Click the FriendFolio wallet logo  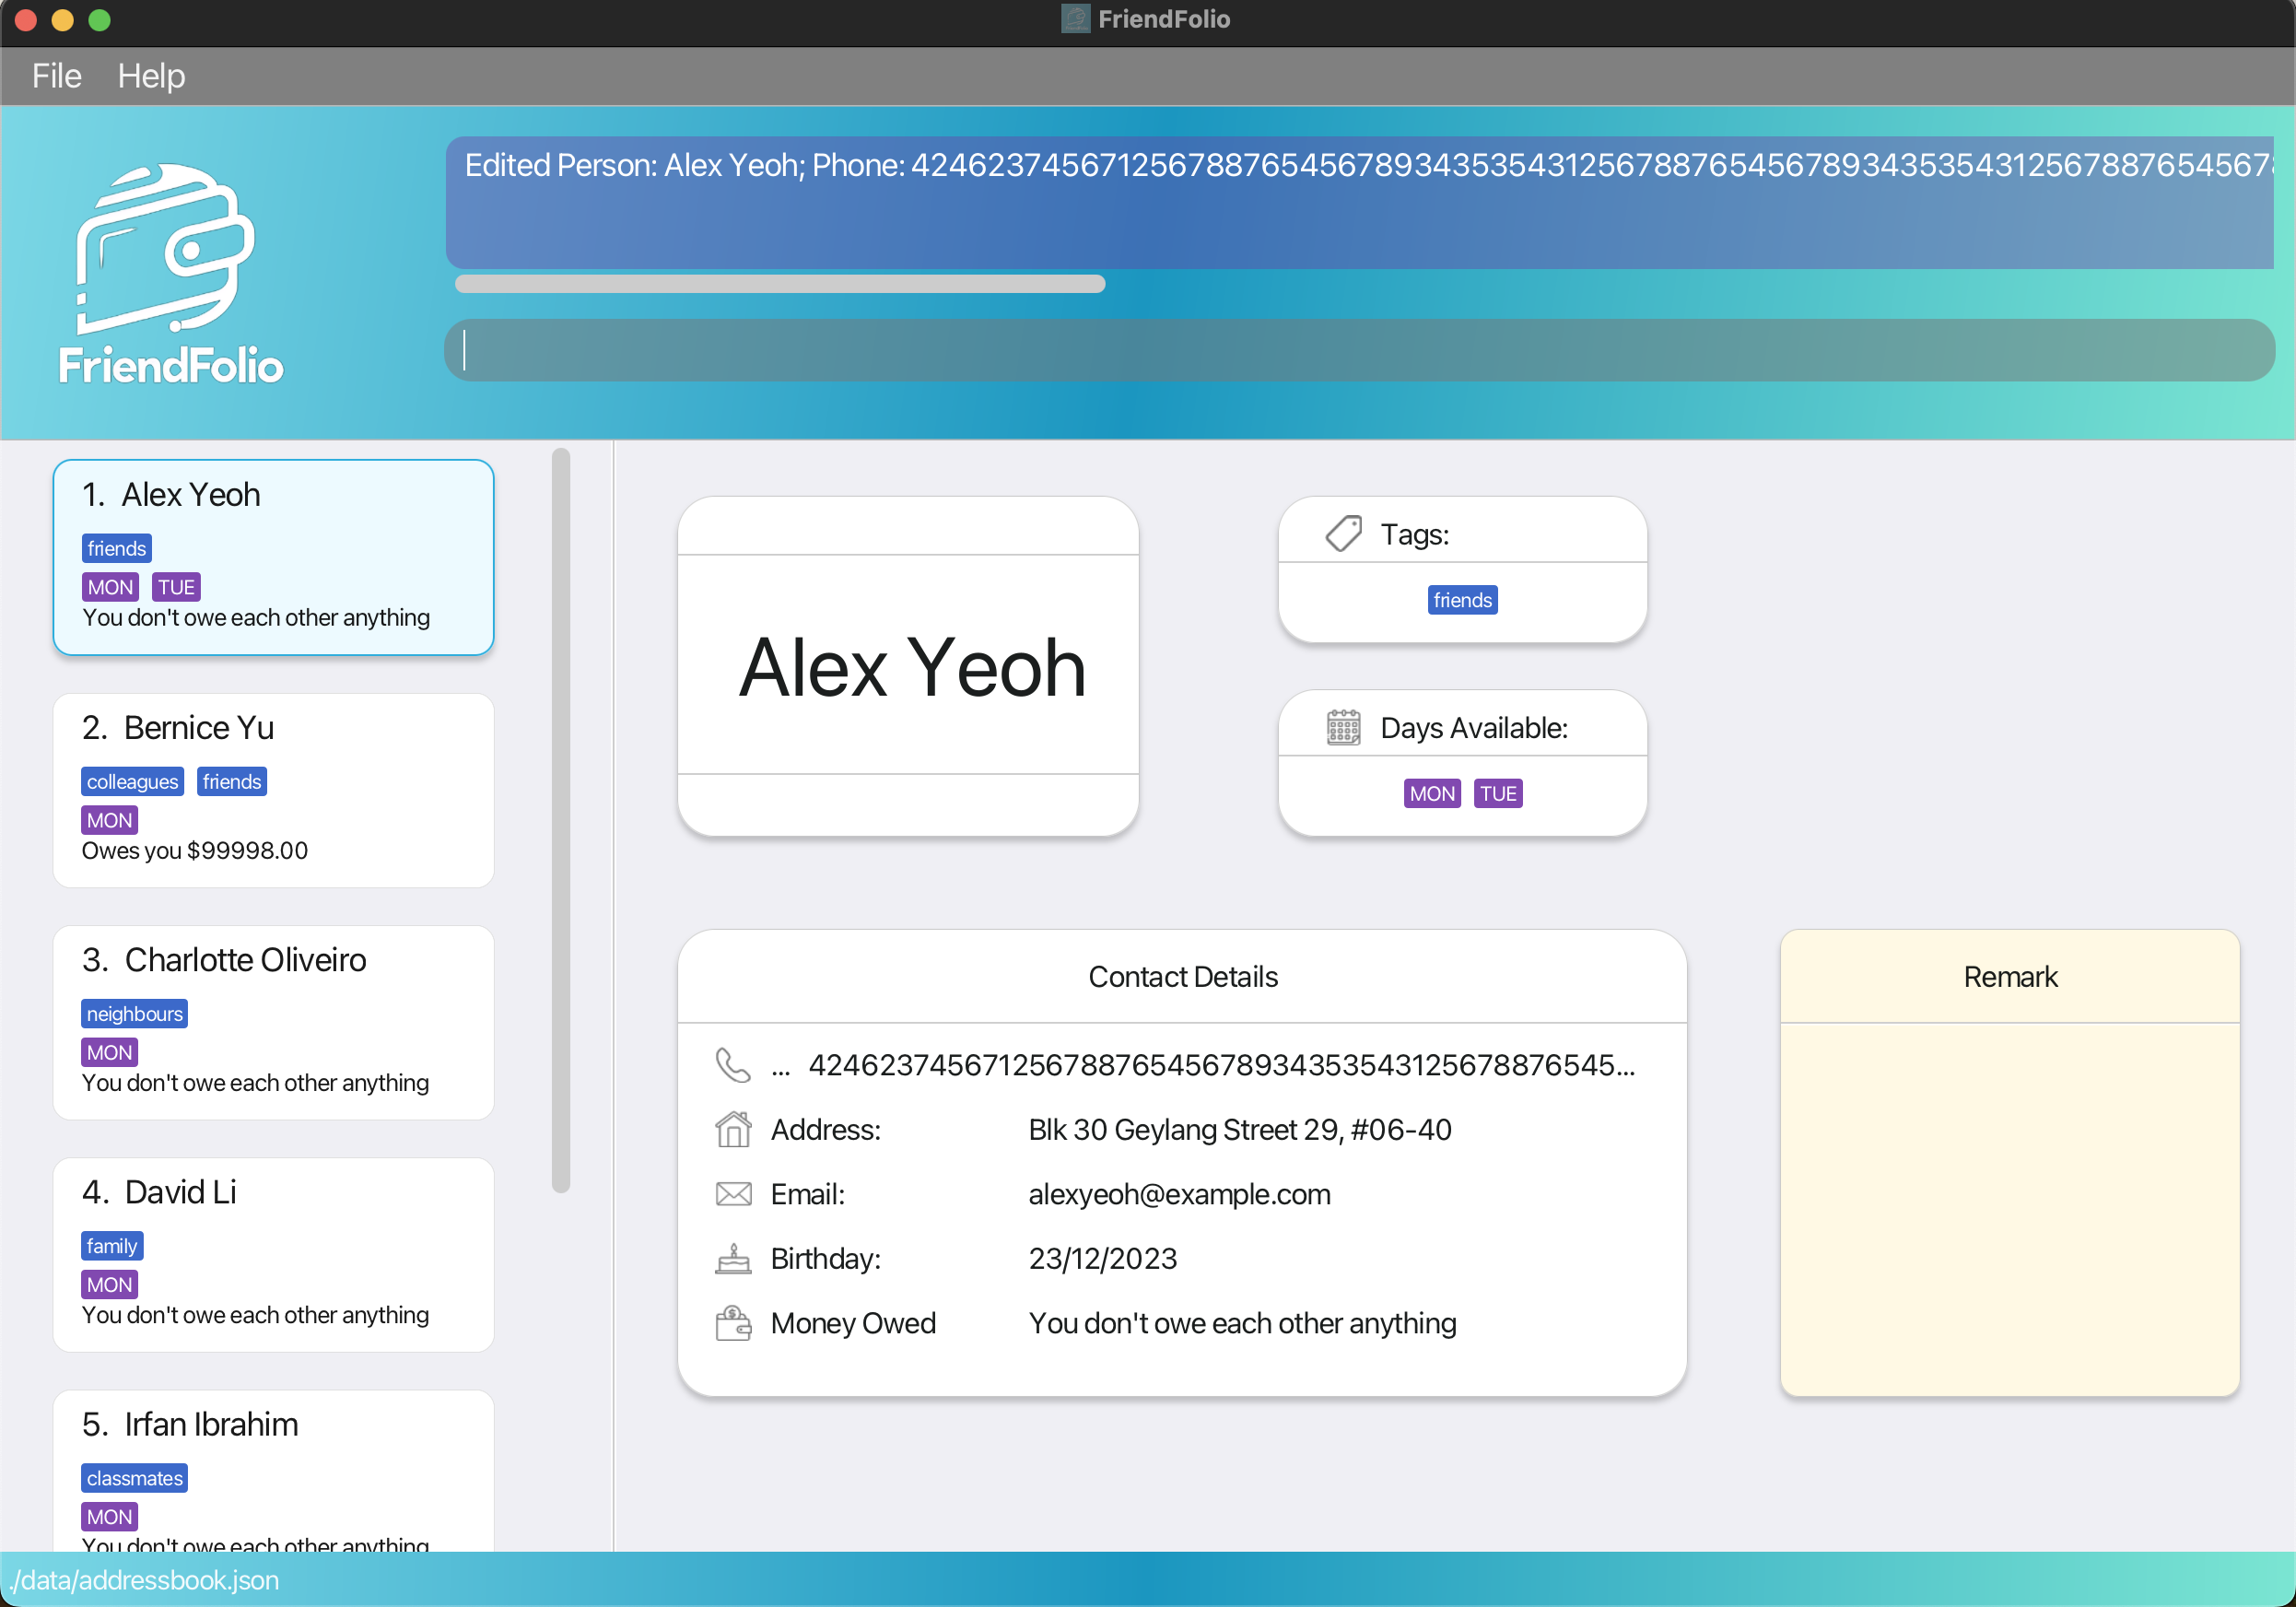tap(167, 250)
